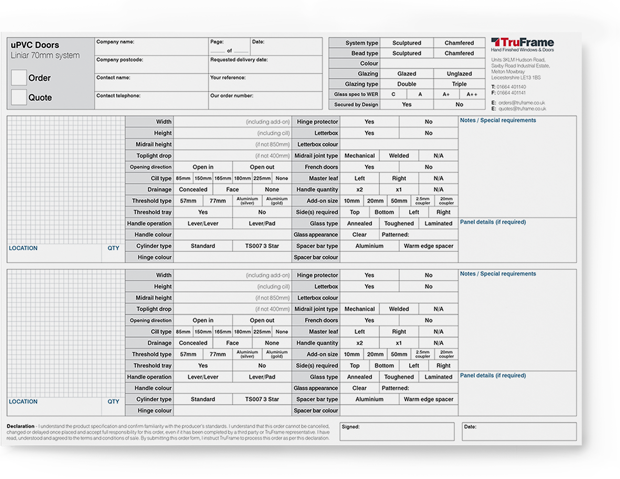Choose Glazed in the Glazing row
The width and height of the screenshot is (620, 479).
pos(406,74)
